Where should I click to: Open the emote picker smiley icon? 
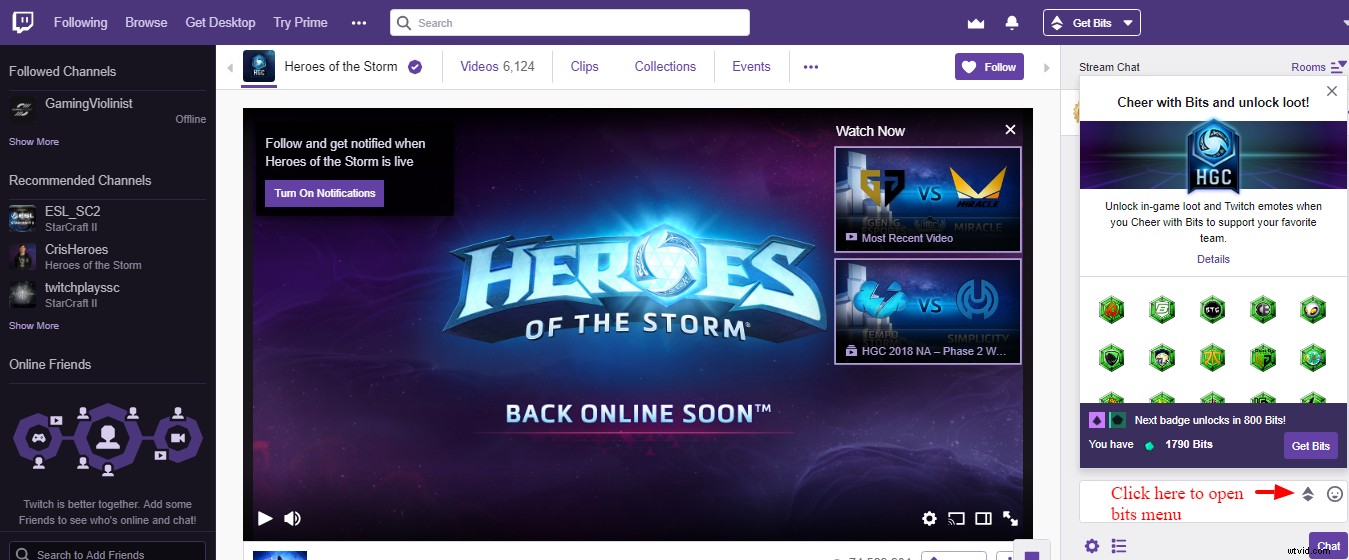(1334, 493)
